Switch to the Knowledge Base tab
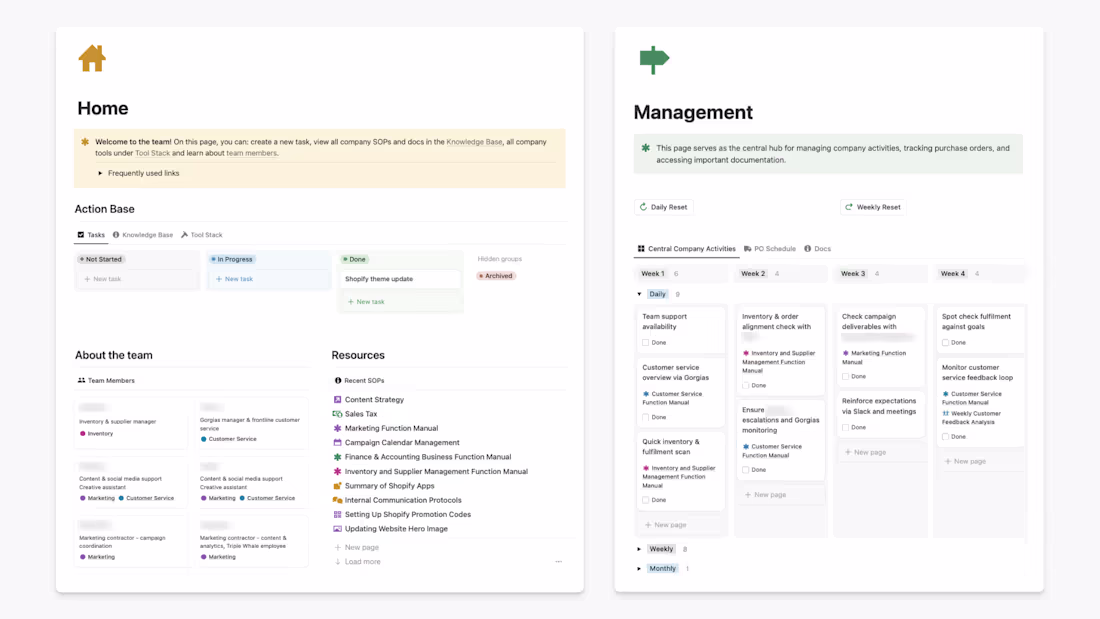 (142, 235)
